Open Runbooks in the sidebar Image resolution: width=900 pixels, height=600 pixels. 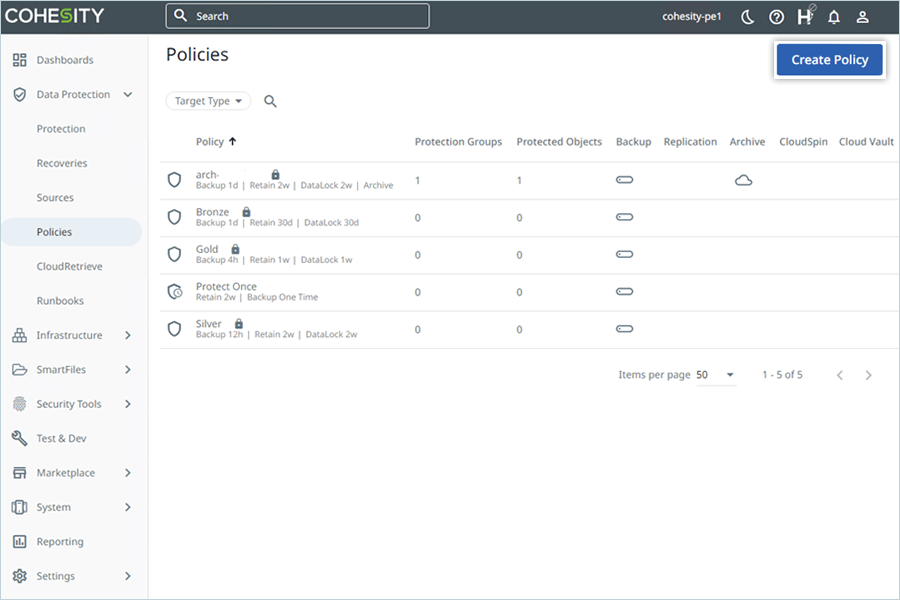tap(60, 301)
